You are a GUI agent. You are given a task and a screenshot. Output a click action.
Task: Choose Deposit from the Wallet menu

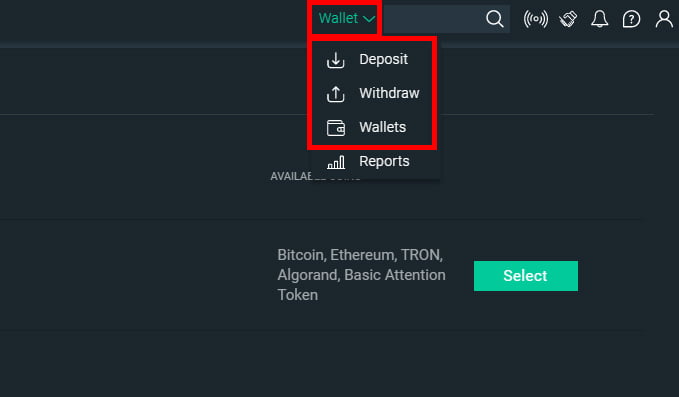(383, 59)
